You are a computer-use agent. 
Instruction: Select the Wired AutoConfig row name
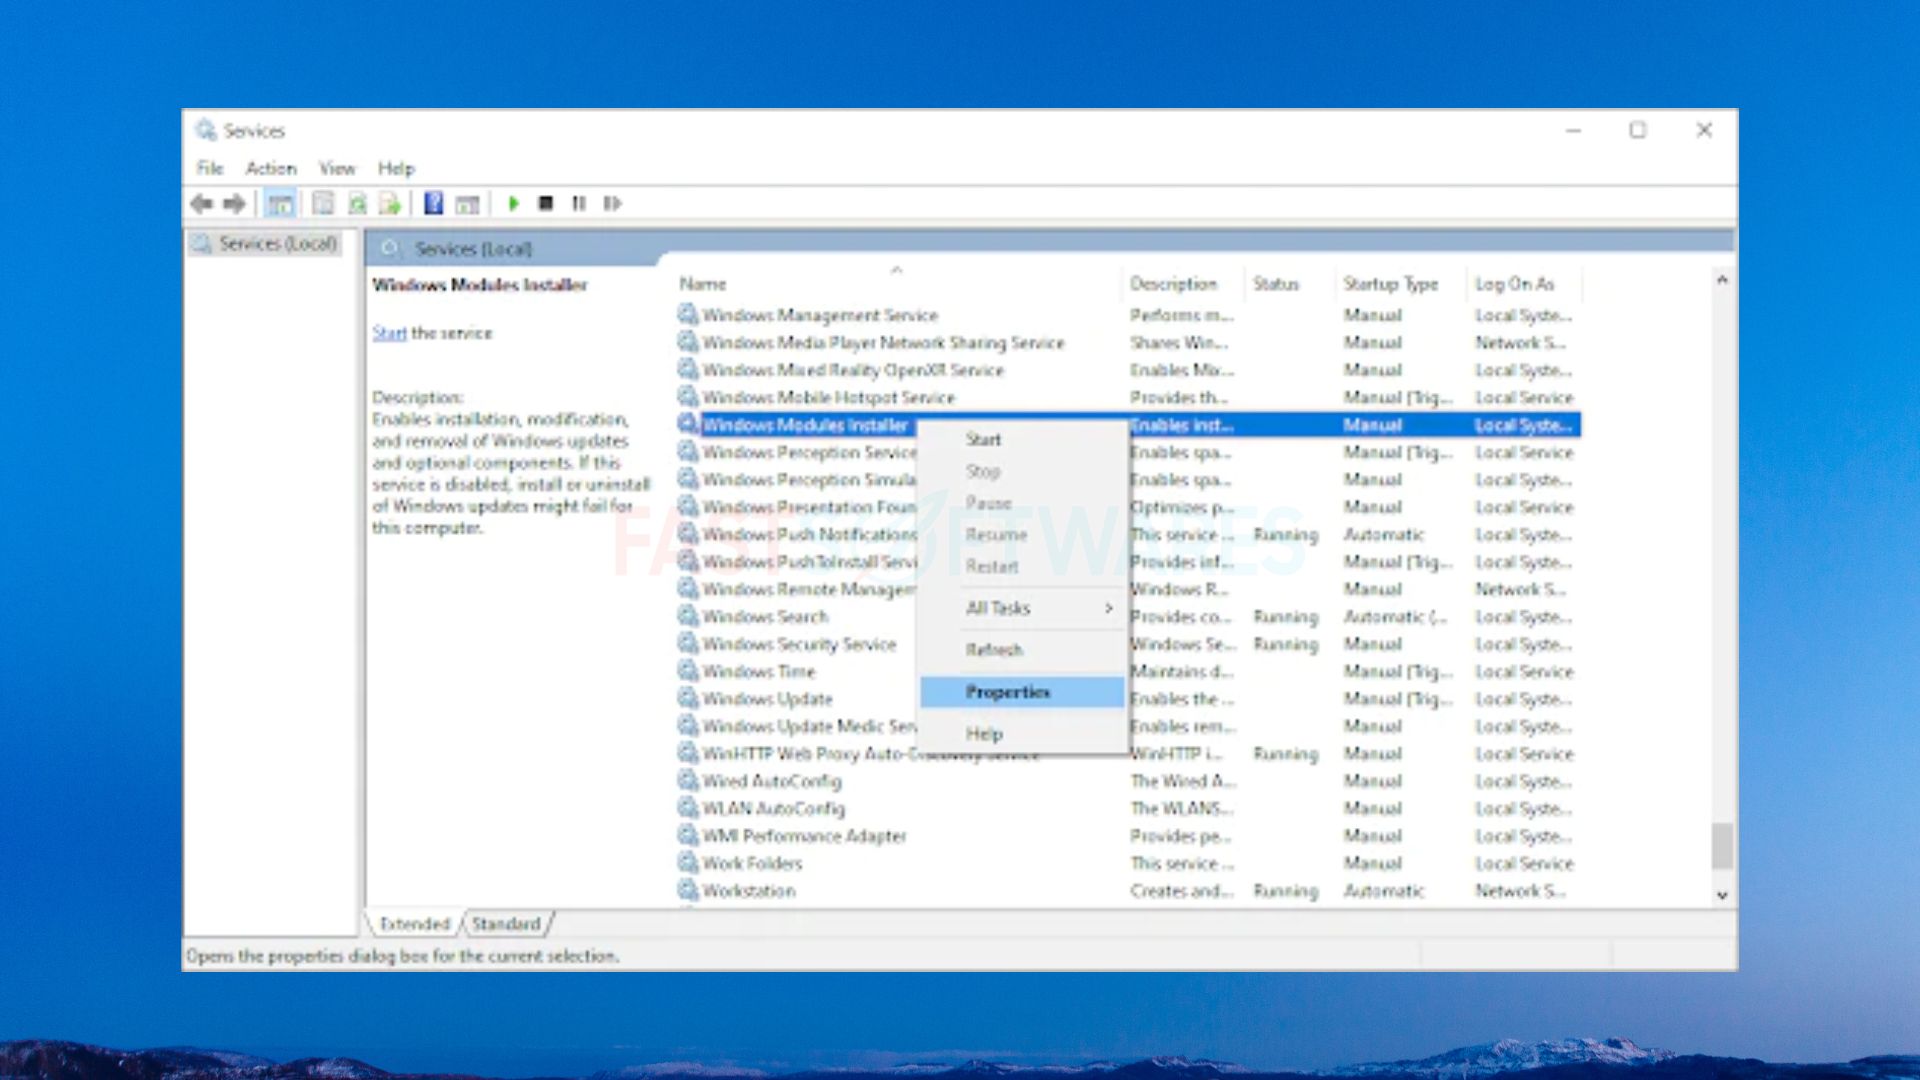772,781
